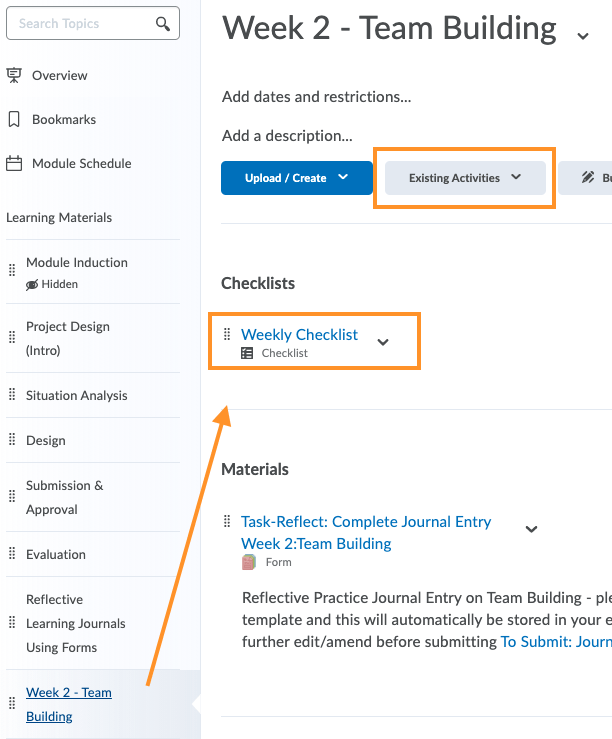Click the search magnifier icon
The width and height of the screenshot is (612, 739).
click(164, 23)
